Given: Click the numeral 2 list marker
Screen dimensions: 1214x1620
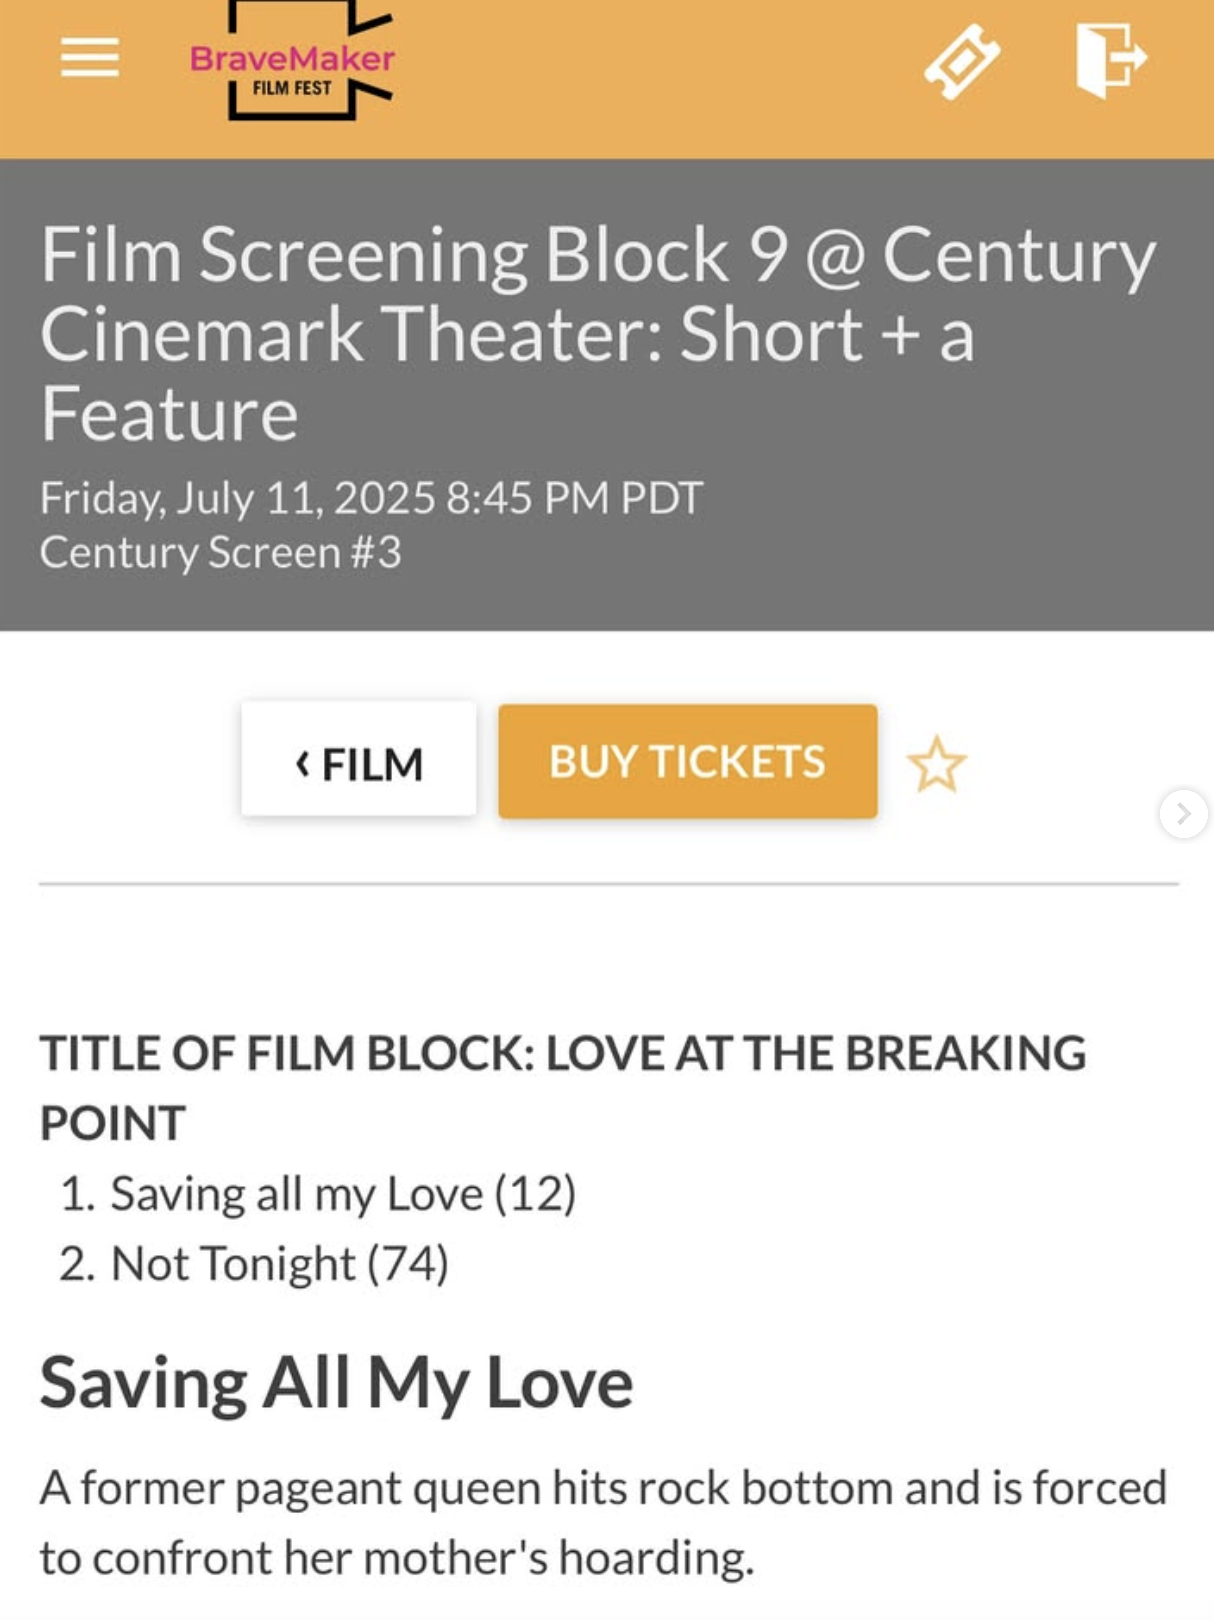Looking at the screenshot, I should [77, 1265].
